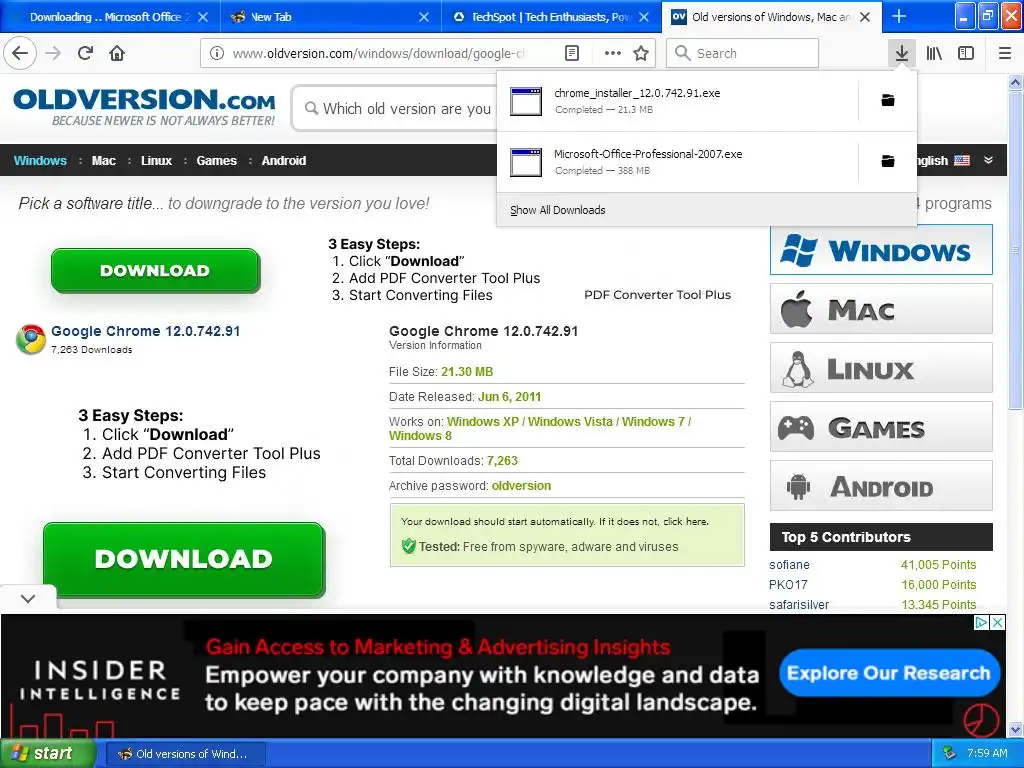
Task: Switch to the TechSpot tab
Action: (x=551, y=17)
